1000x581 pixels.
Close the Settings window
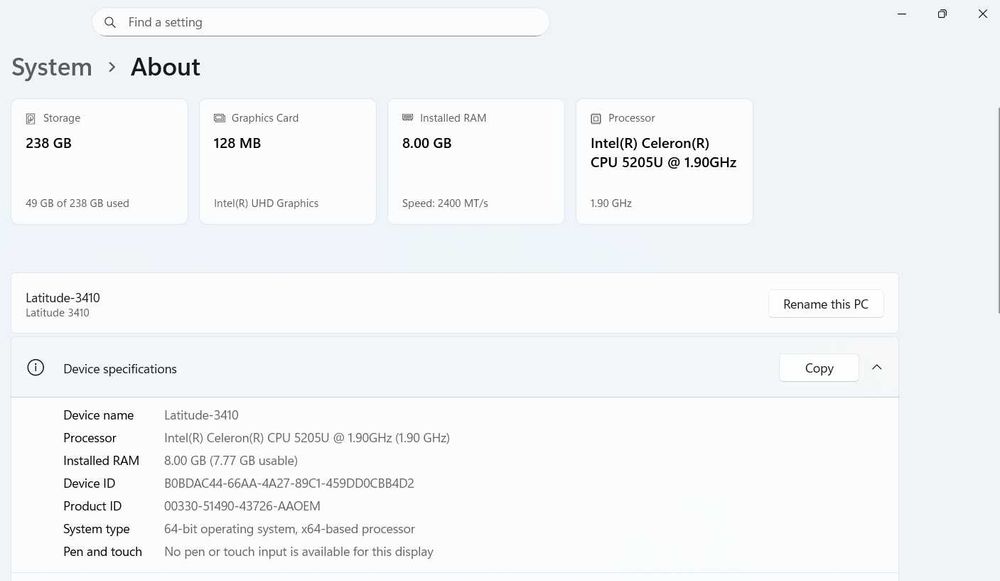tap(982, 14)
